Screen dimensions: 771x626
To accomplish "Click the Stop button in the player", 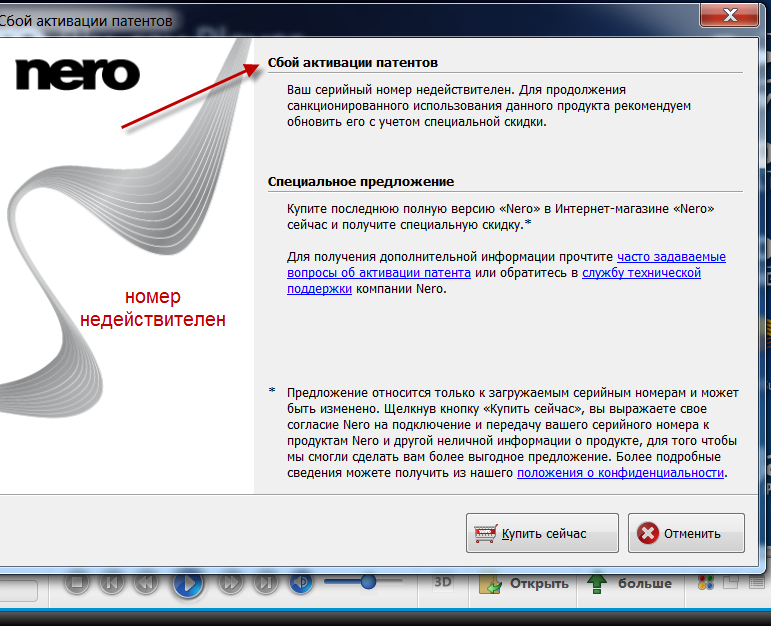I will click(x=77, y=583).
